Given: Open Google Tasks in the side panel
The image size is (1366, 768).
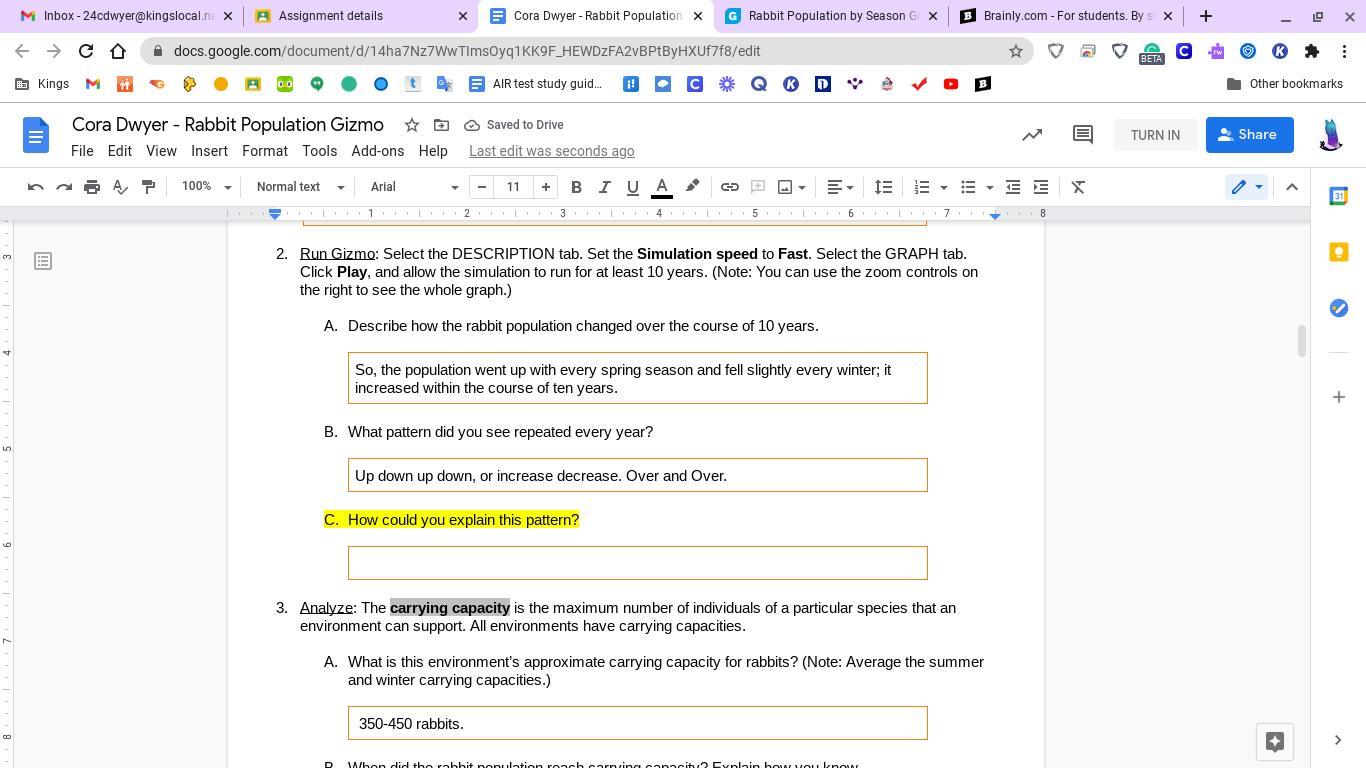Looking at the screenshot, I should click(1338, 308).
